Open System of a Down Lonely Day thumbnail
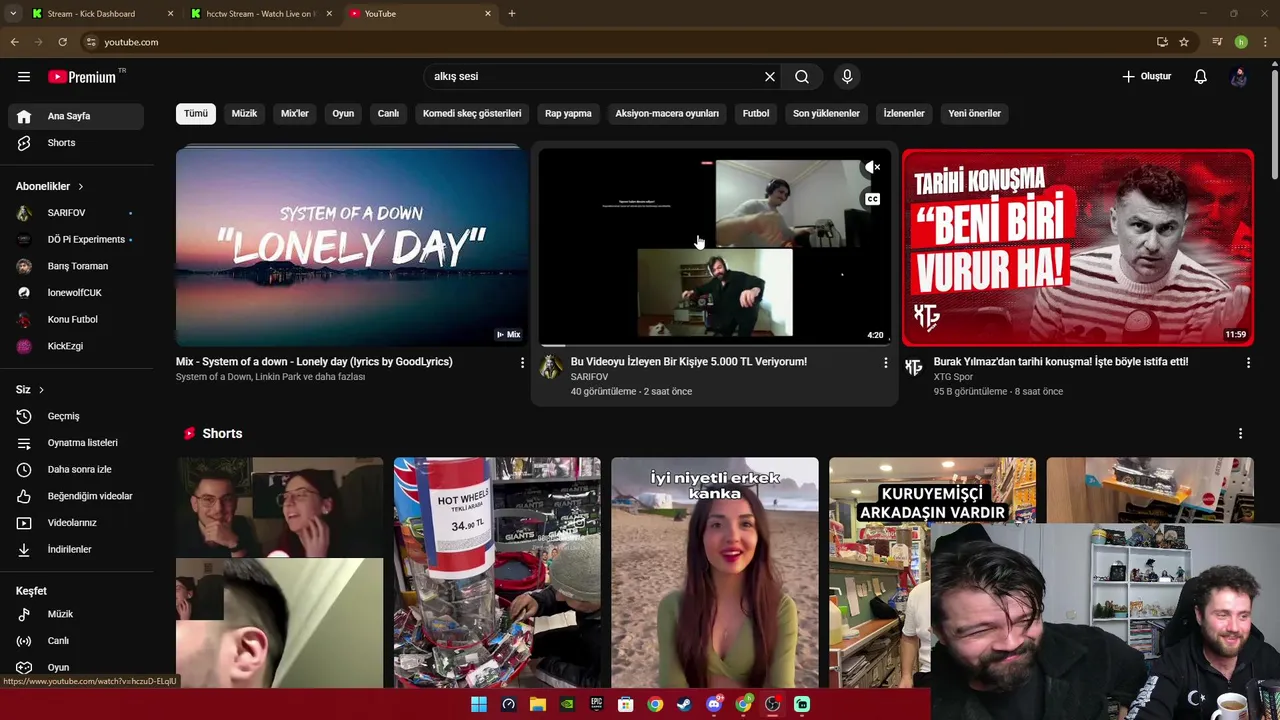This screenshot has width=1280, height=720. [352, 247]
